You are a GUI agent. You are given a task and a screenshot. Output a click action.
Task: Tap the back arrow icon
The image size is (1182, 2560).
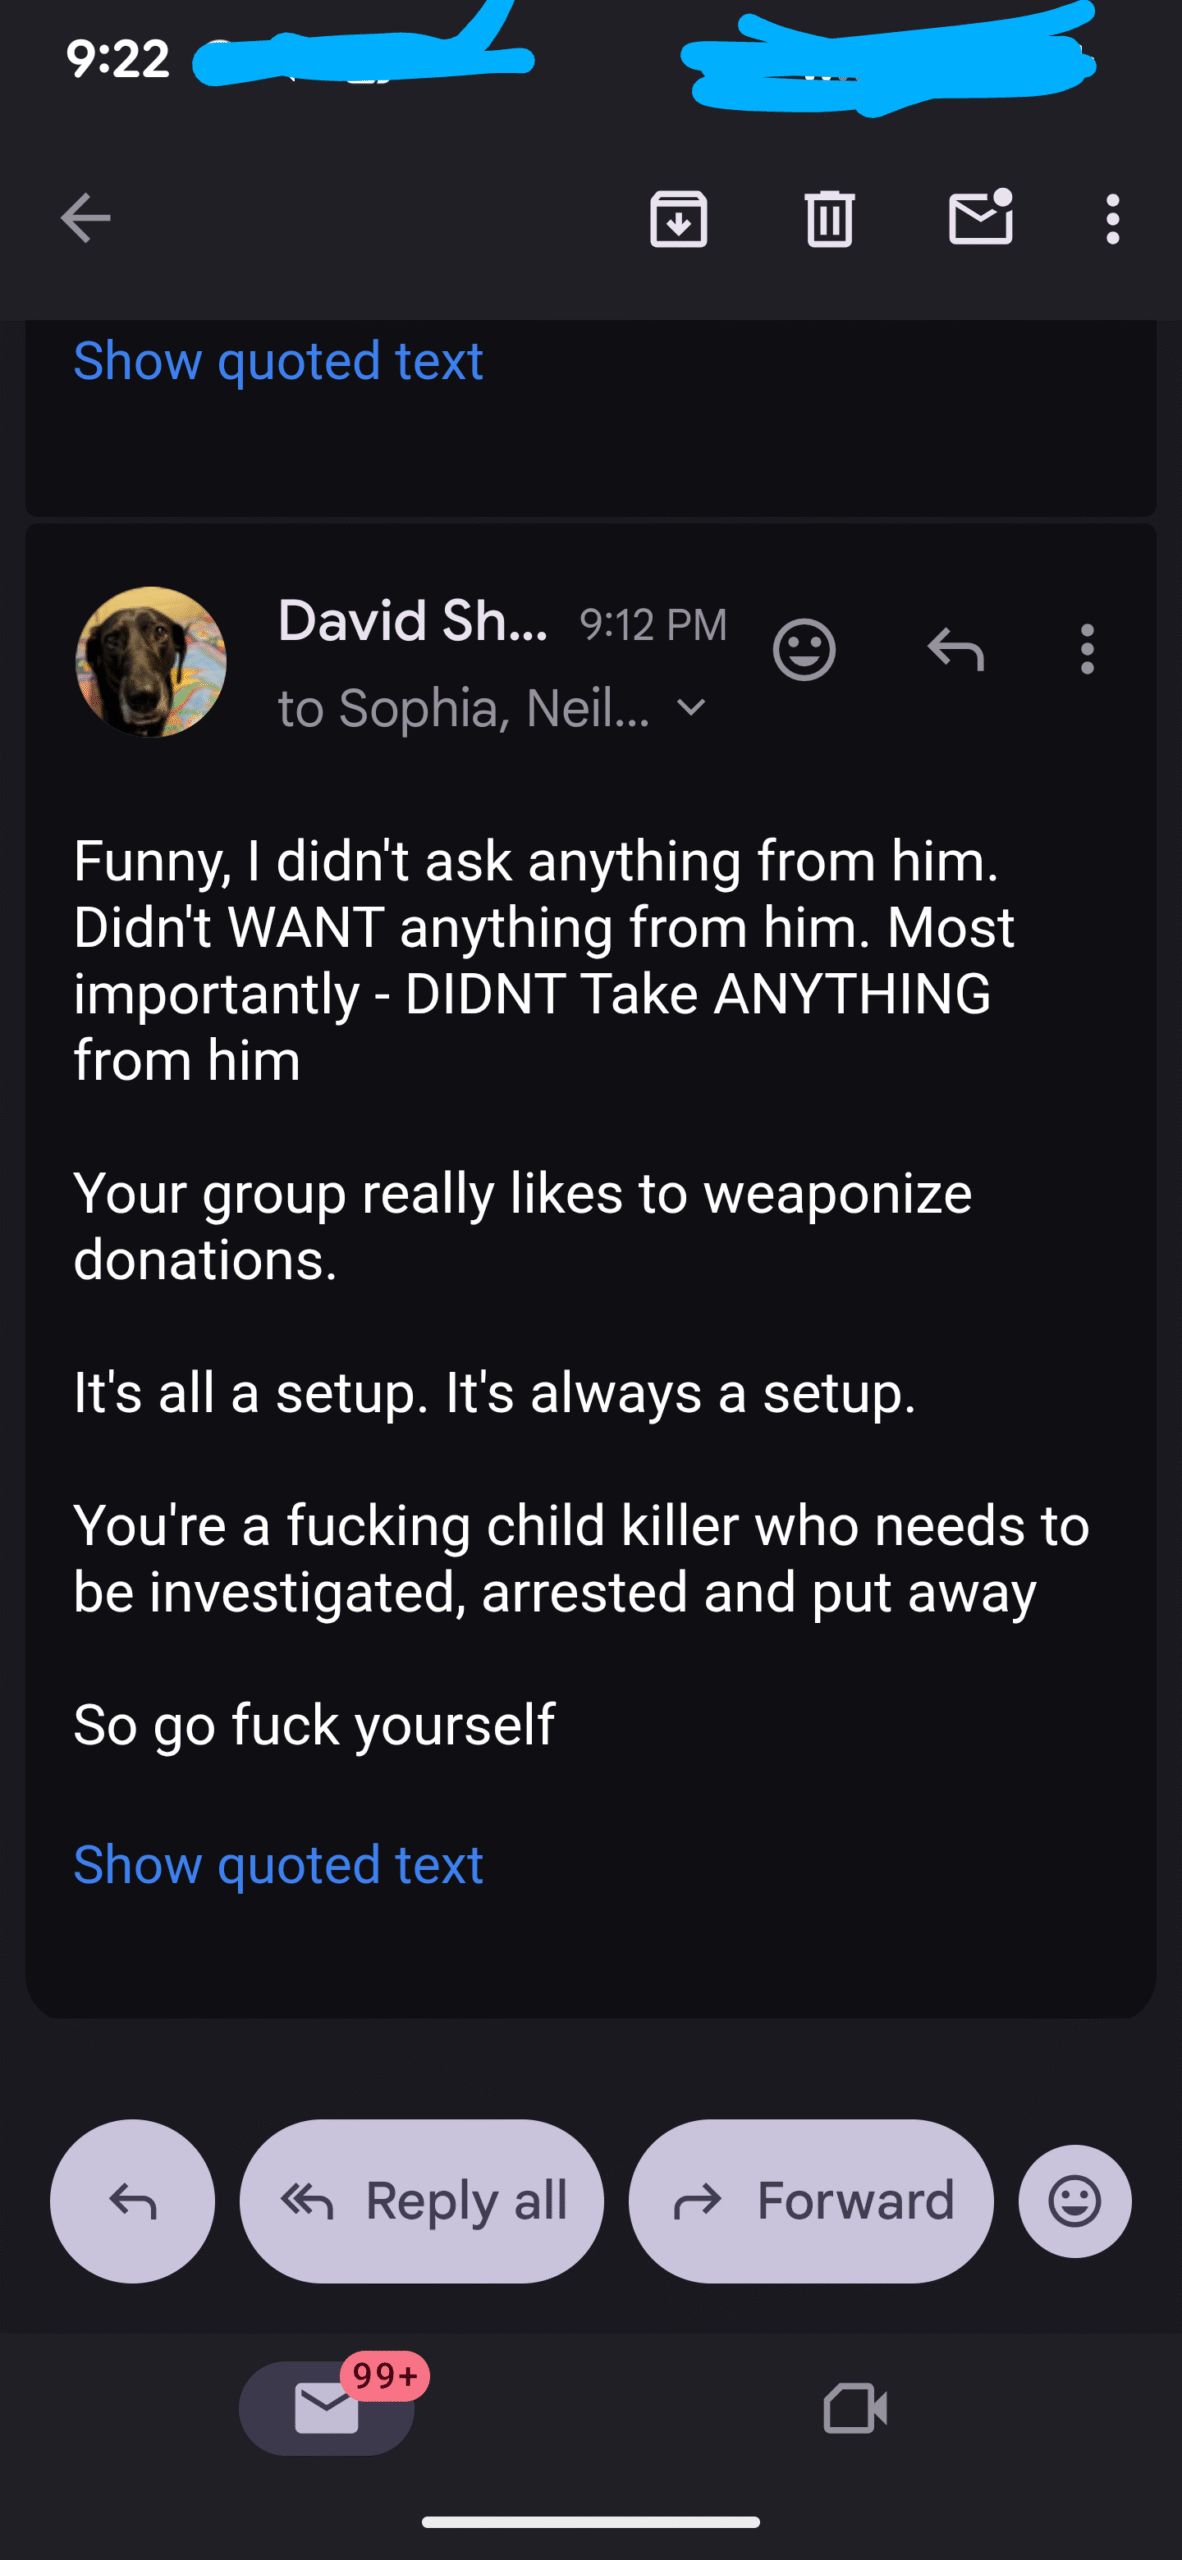[x=86, y=219]
